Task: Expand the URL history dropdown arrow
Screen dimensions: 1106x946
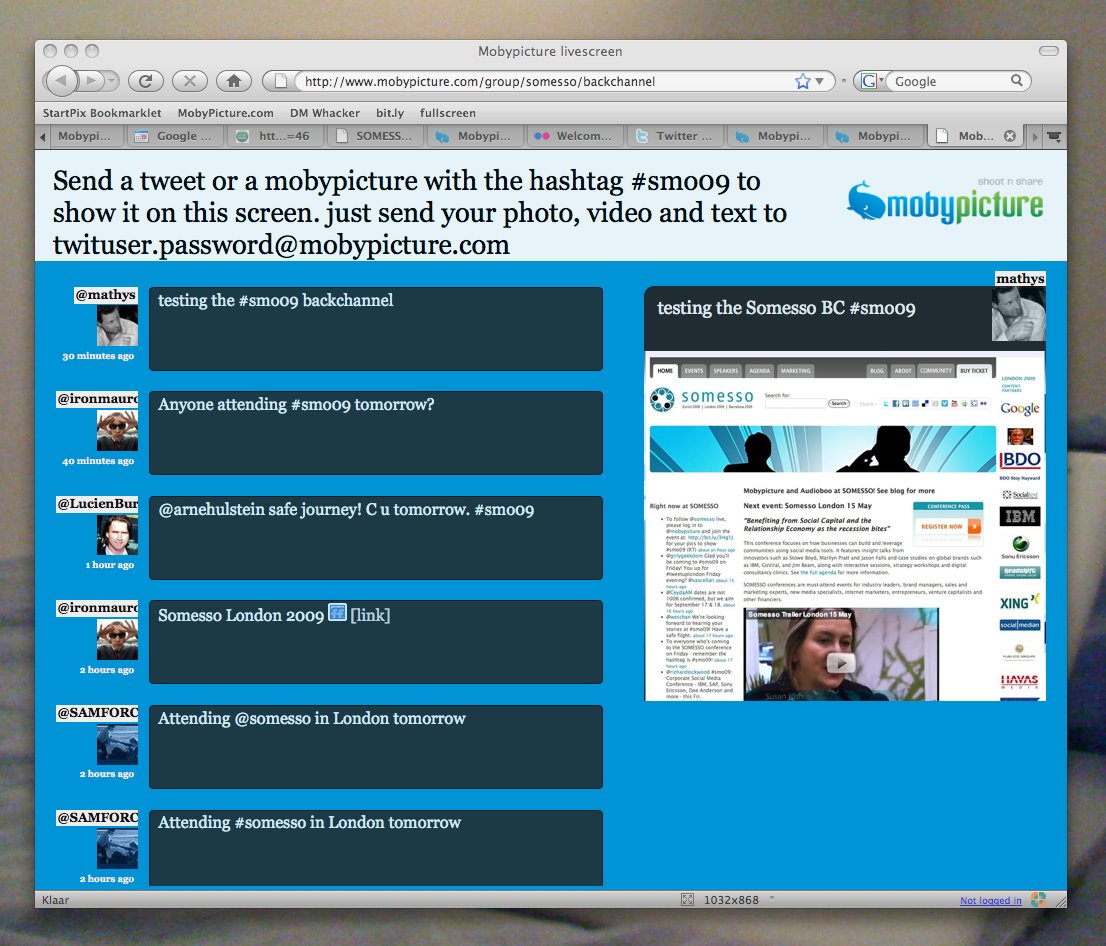Action: (x=820, y=81)
